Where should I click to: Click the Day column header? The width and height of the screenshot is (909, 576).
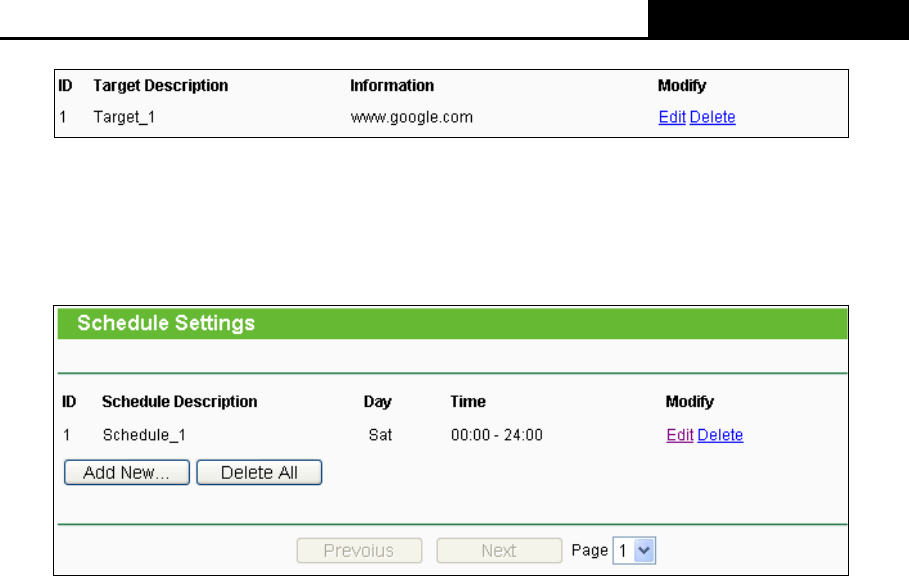(x=377, y=402)
